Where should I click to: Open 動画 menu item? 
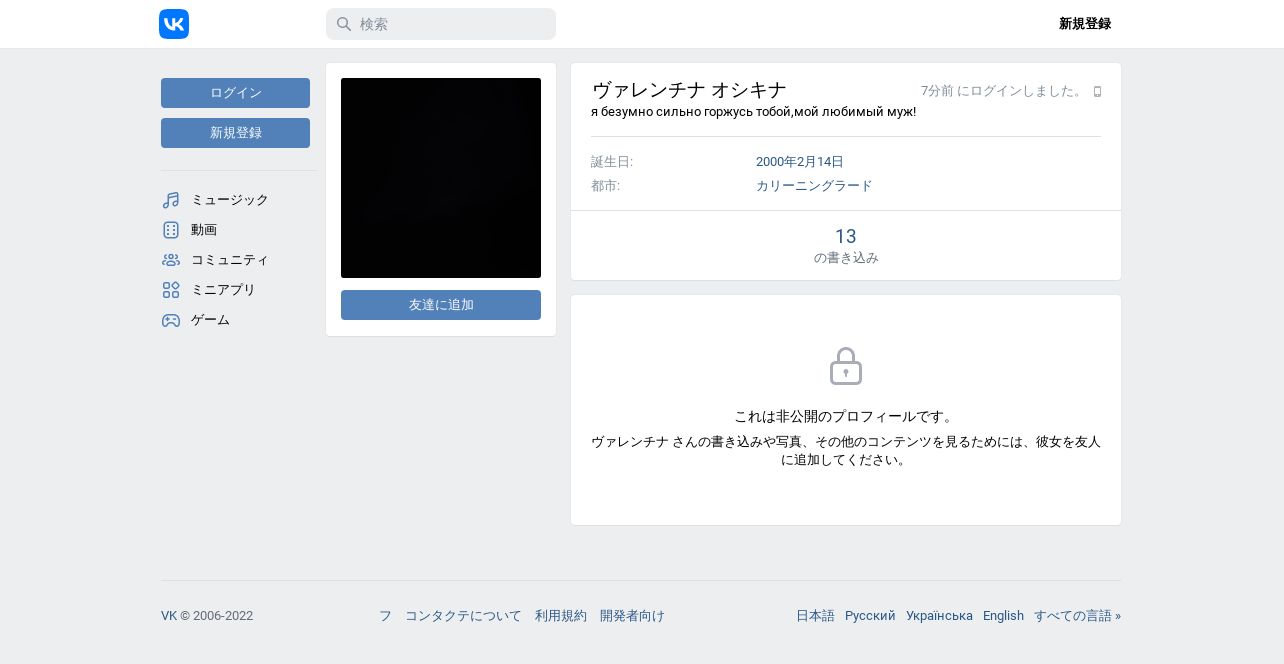tap(235, 230)
